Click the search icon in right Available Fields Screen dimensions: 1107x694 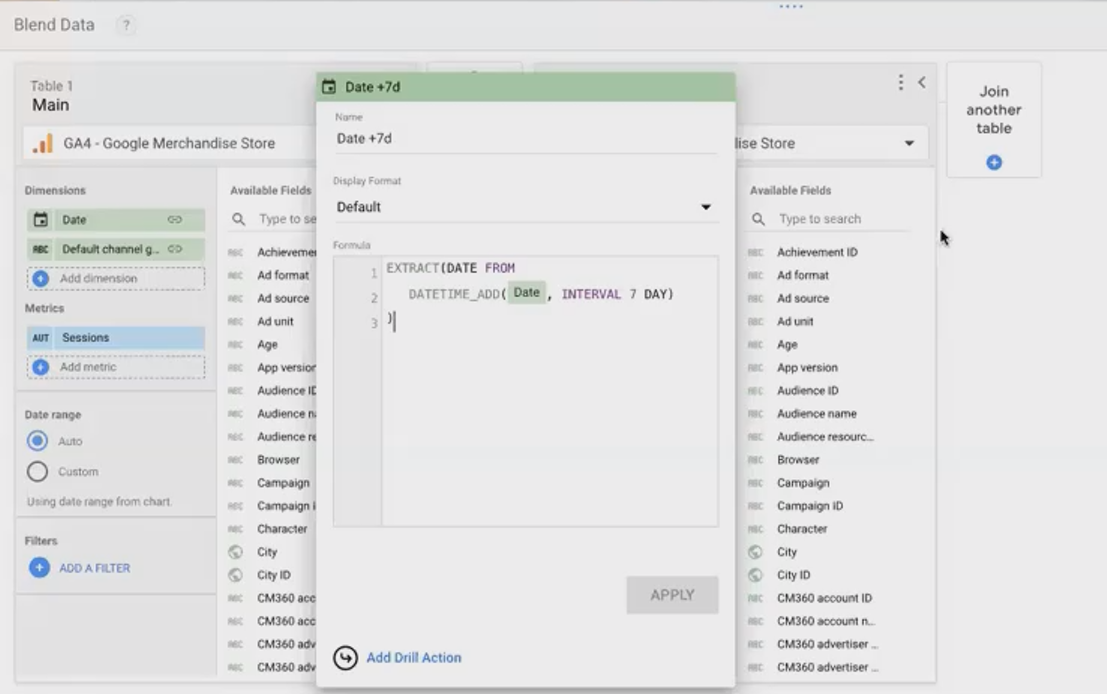[758, 219]
